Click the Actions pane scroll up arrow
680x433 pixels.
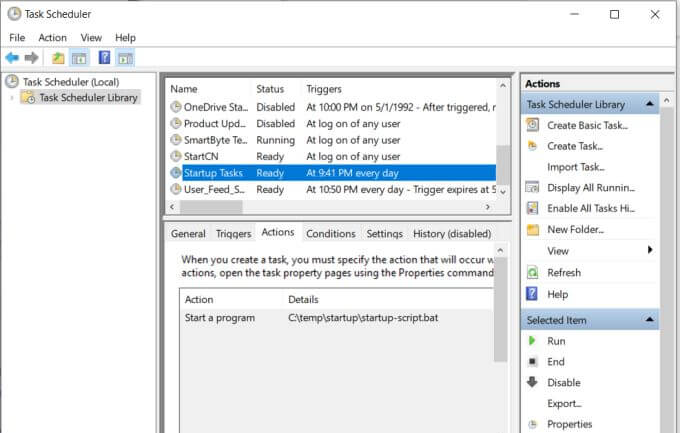[667, 101]
